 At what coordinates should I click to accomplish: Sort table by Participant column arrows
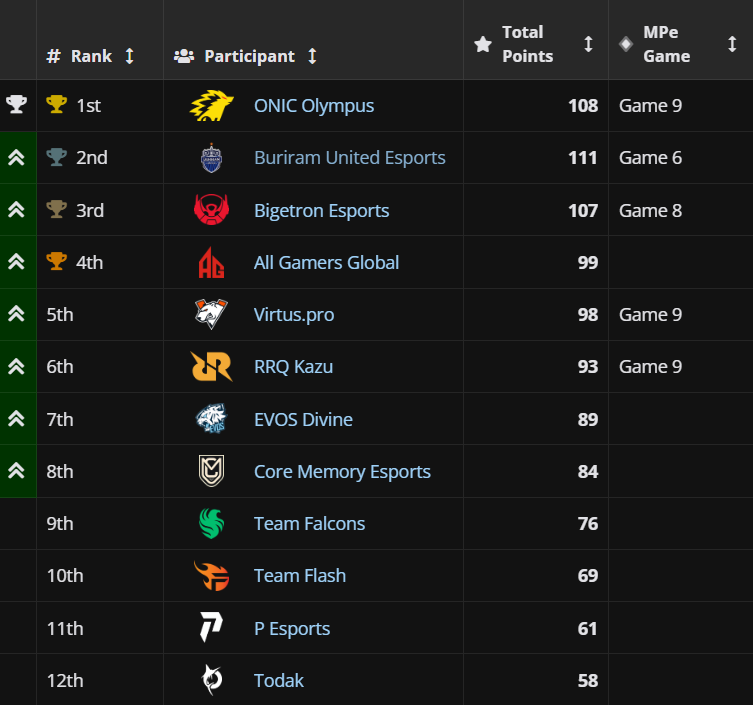pos(312,56)
